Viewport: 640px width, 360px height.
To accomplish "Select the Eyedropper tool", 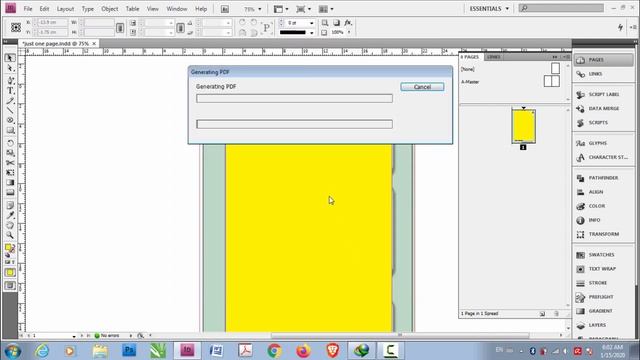I will pos(10,215).
